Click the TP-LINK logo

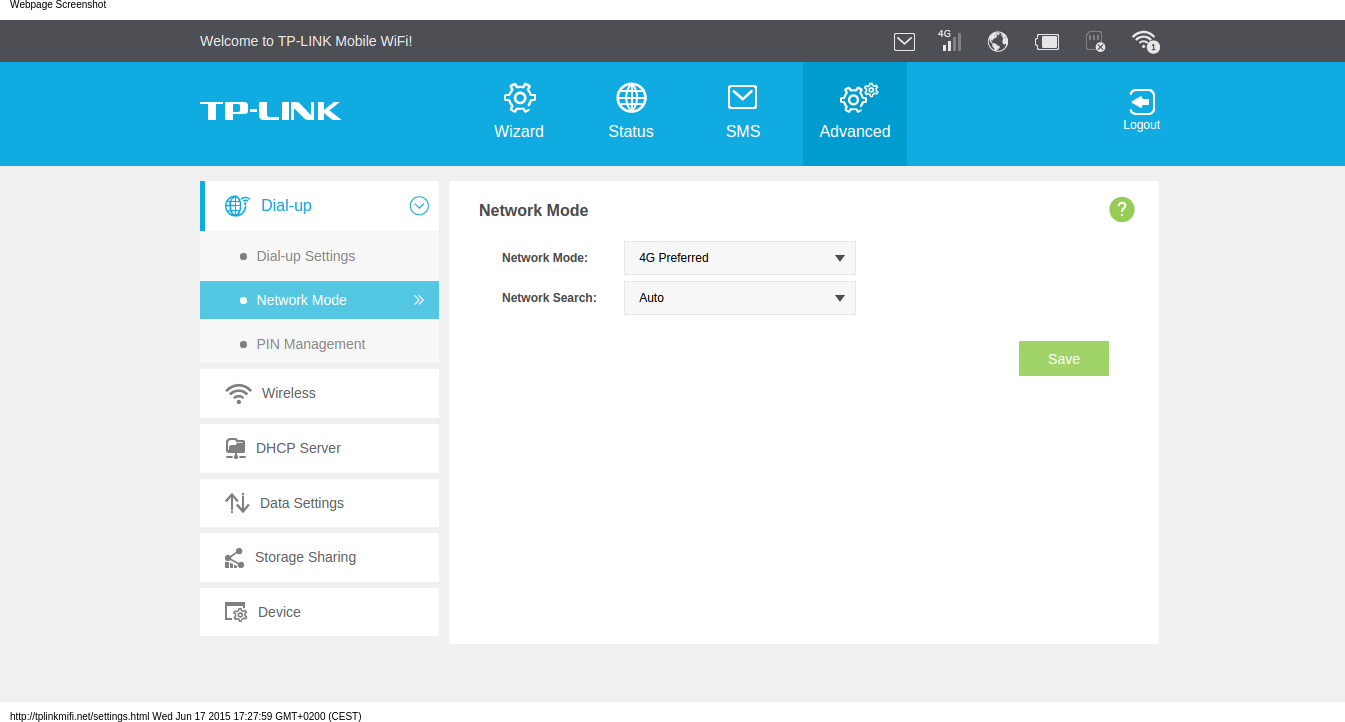[x=270, y=111]
